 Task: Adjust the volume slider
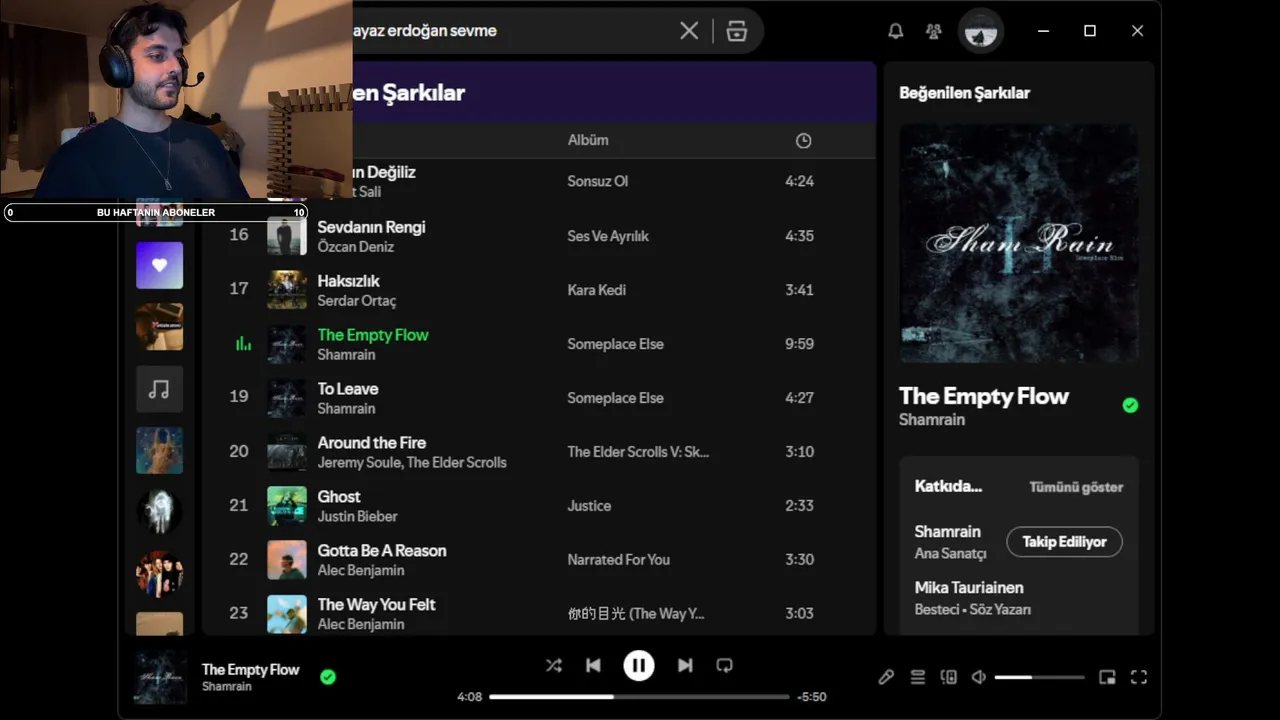1039,677
